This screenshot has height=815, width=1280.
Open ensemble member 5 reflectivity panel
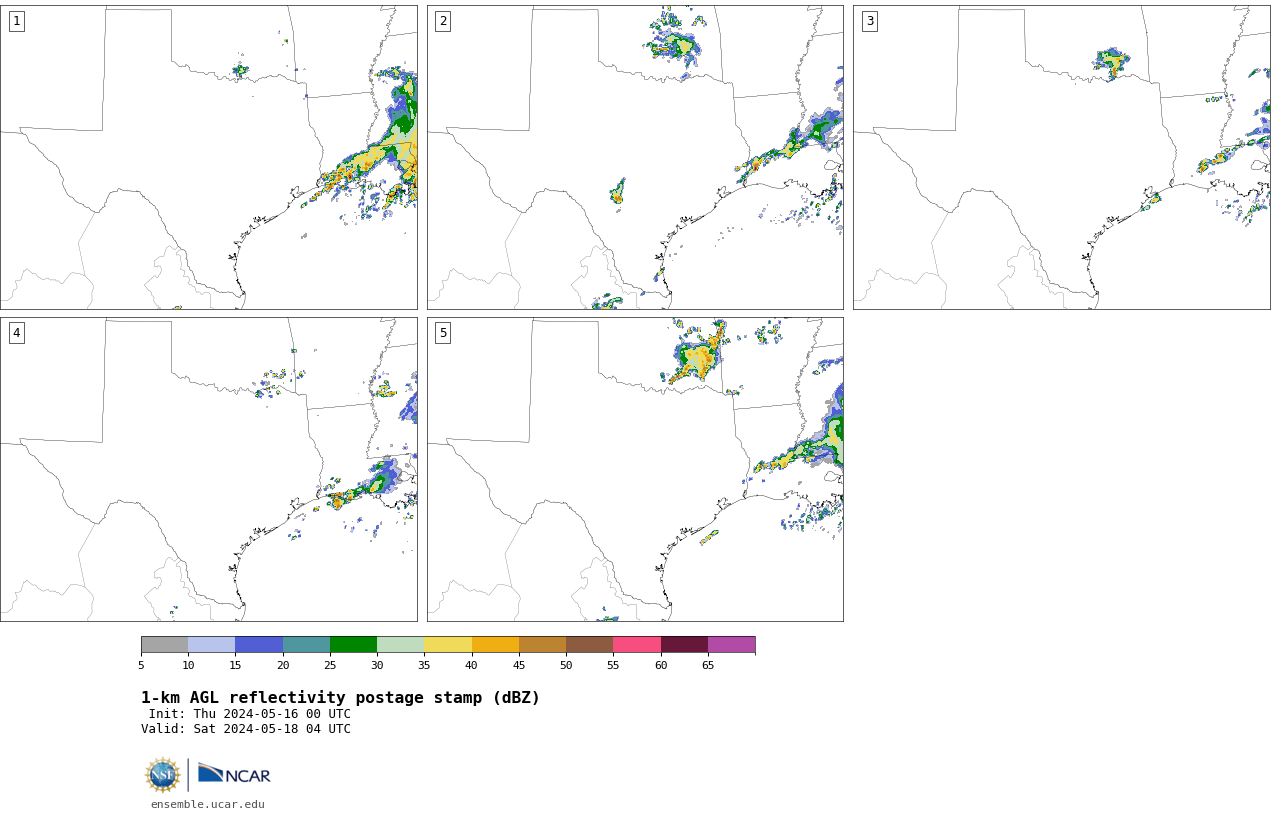[635, 469]
